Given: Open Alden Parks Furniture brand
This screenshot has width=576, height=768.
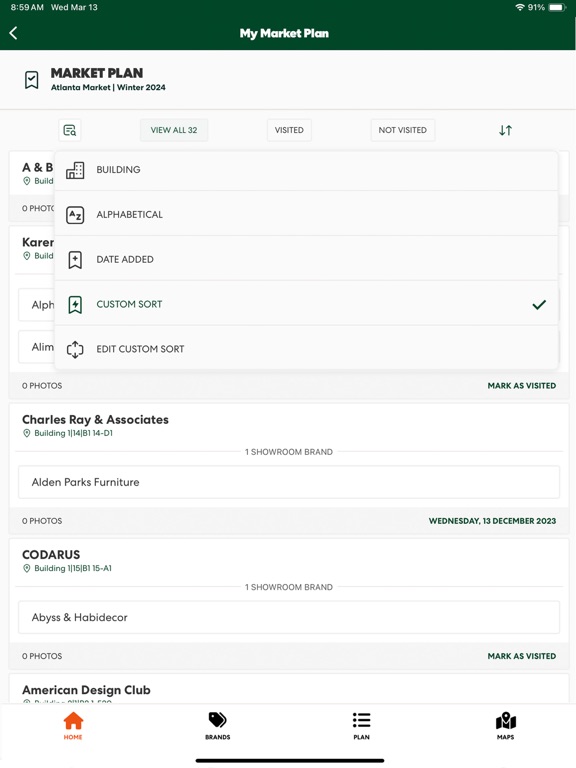Looking at the screenshot, I should (x=289, y=482).
